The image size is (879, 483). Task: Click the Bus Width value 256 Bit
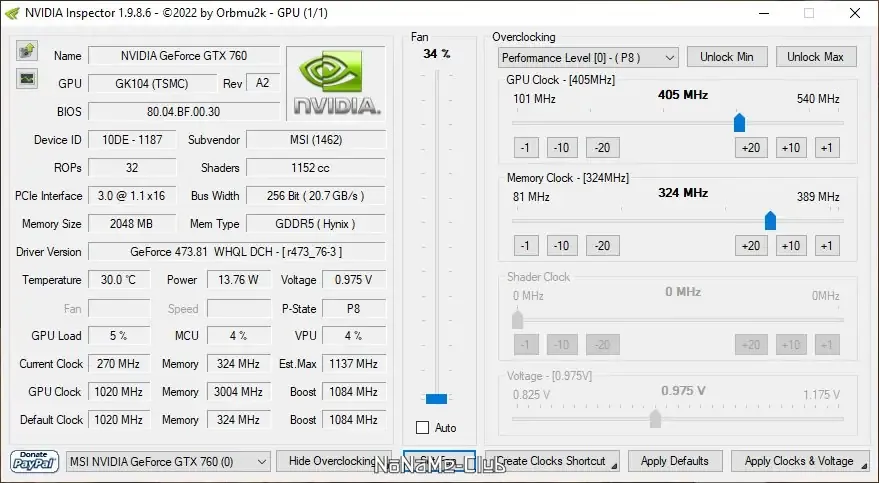[x=316, y=196]
